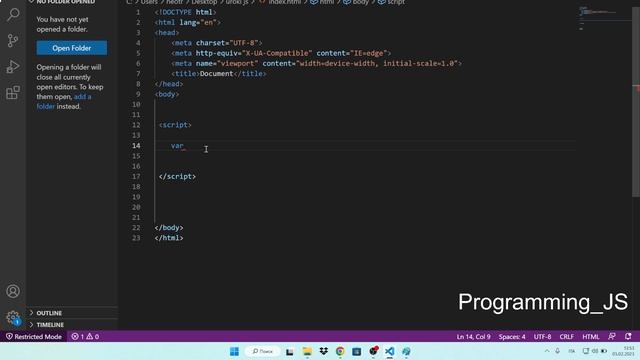Open the errors and warnings problems indicator
The image size is (640, 360).
point(85,336)
